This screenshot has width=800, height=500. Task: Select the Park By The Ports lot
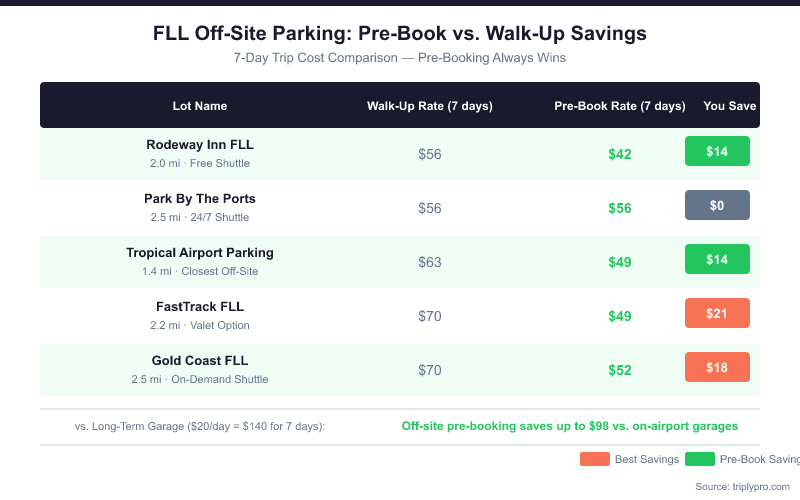200,198
